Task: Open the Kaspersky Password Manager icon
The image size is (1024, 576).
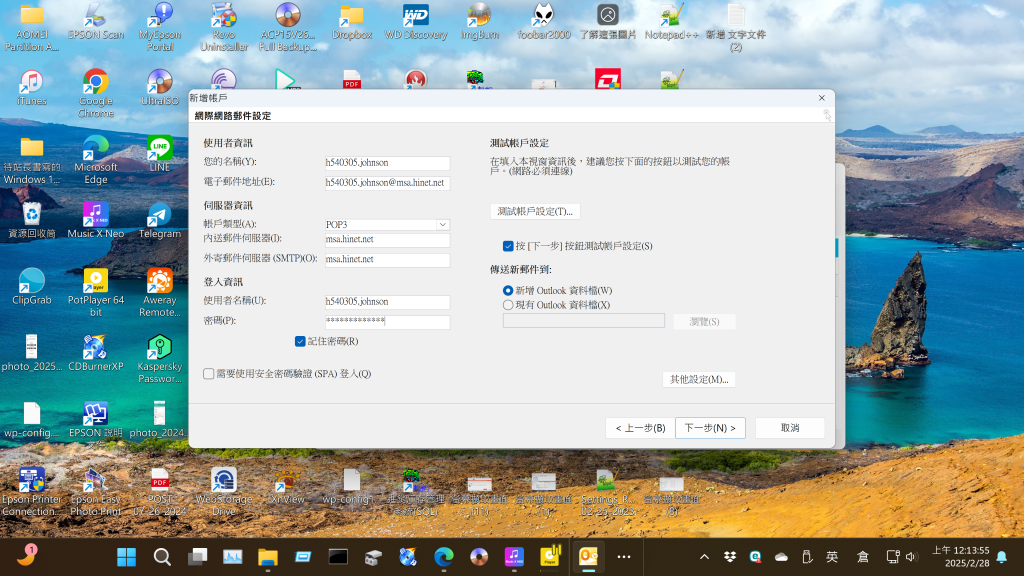Action: [160, 348]
